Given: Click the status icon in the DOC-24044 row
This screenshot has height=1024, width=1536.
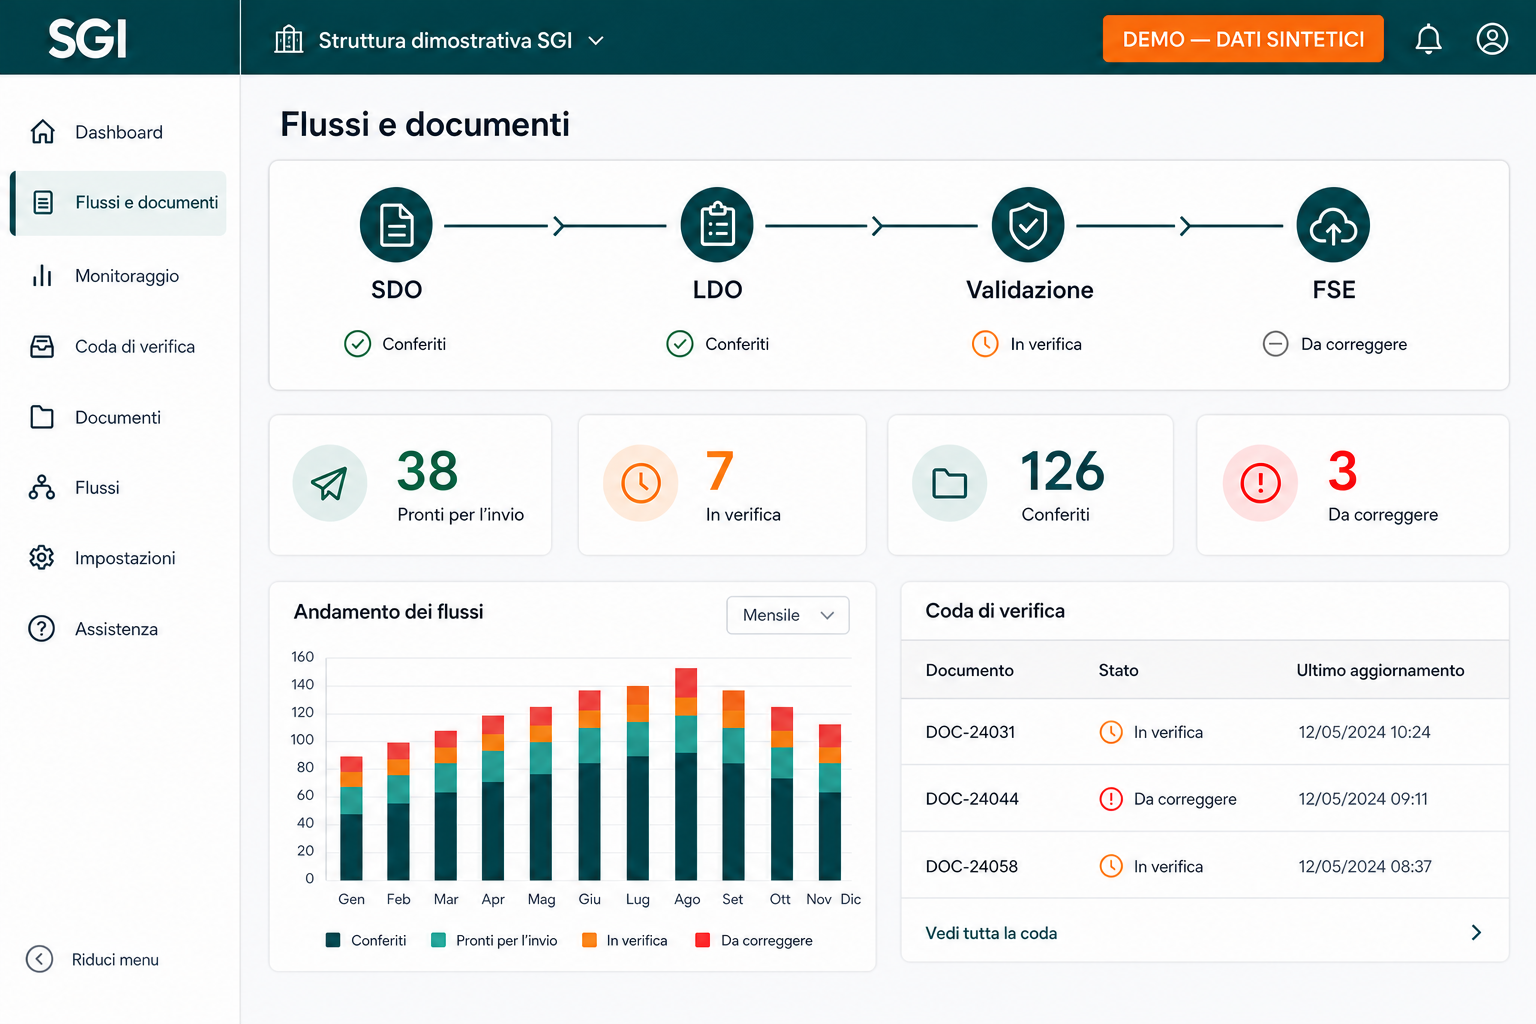Looking at the screenshot, I should tap(1111, 799).
